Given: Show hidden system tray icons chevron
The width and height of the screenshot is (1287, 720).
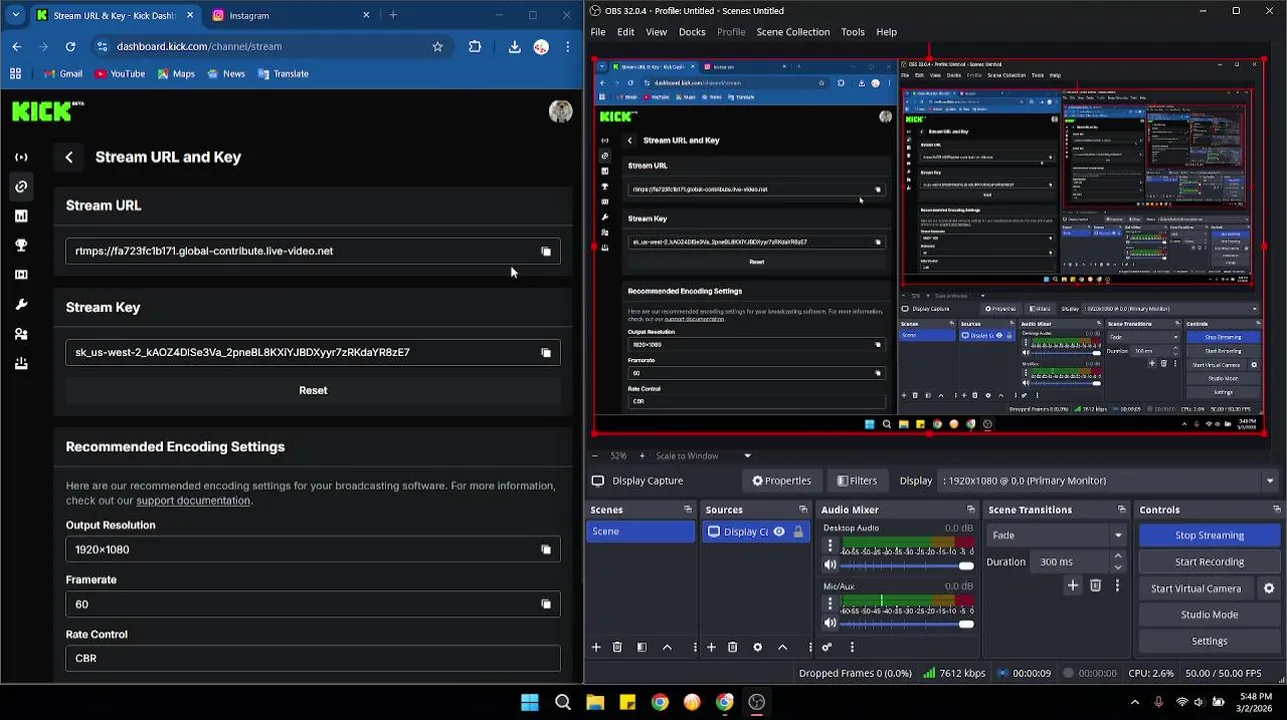Looking at the screenshot, I should click(1135, 702).
